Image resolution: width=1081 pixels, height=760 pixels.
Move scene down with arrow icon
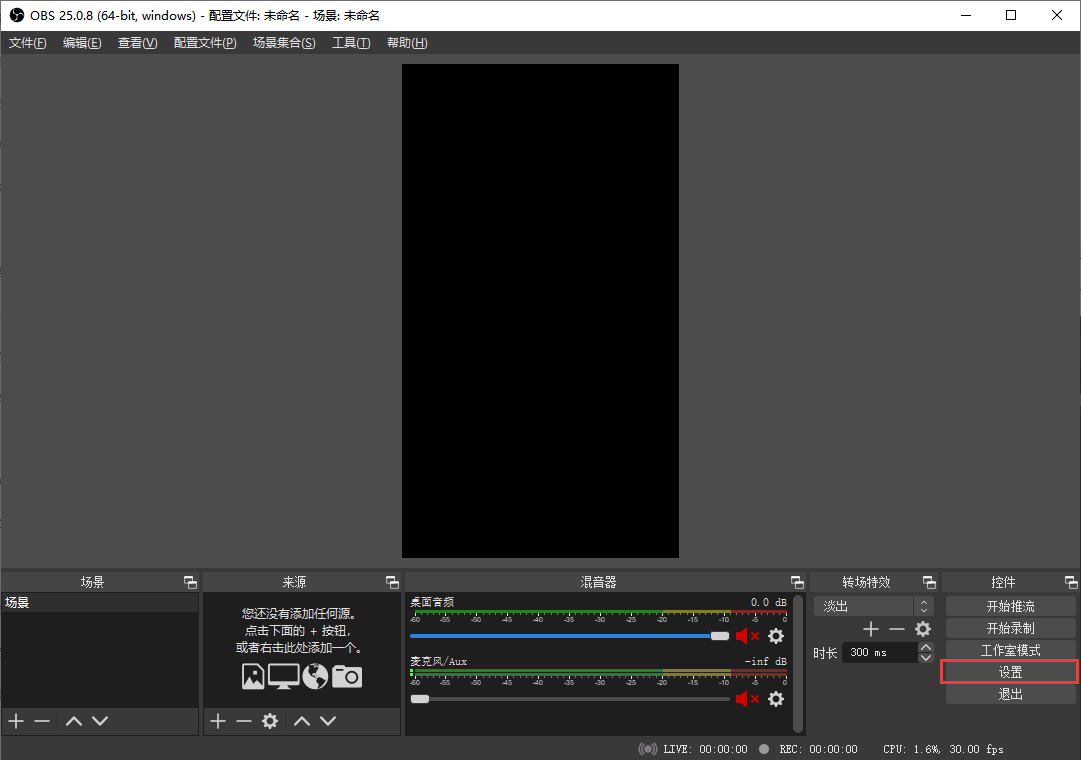[100, 721]
